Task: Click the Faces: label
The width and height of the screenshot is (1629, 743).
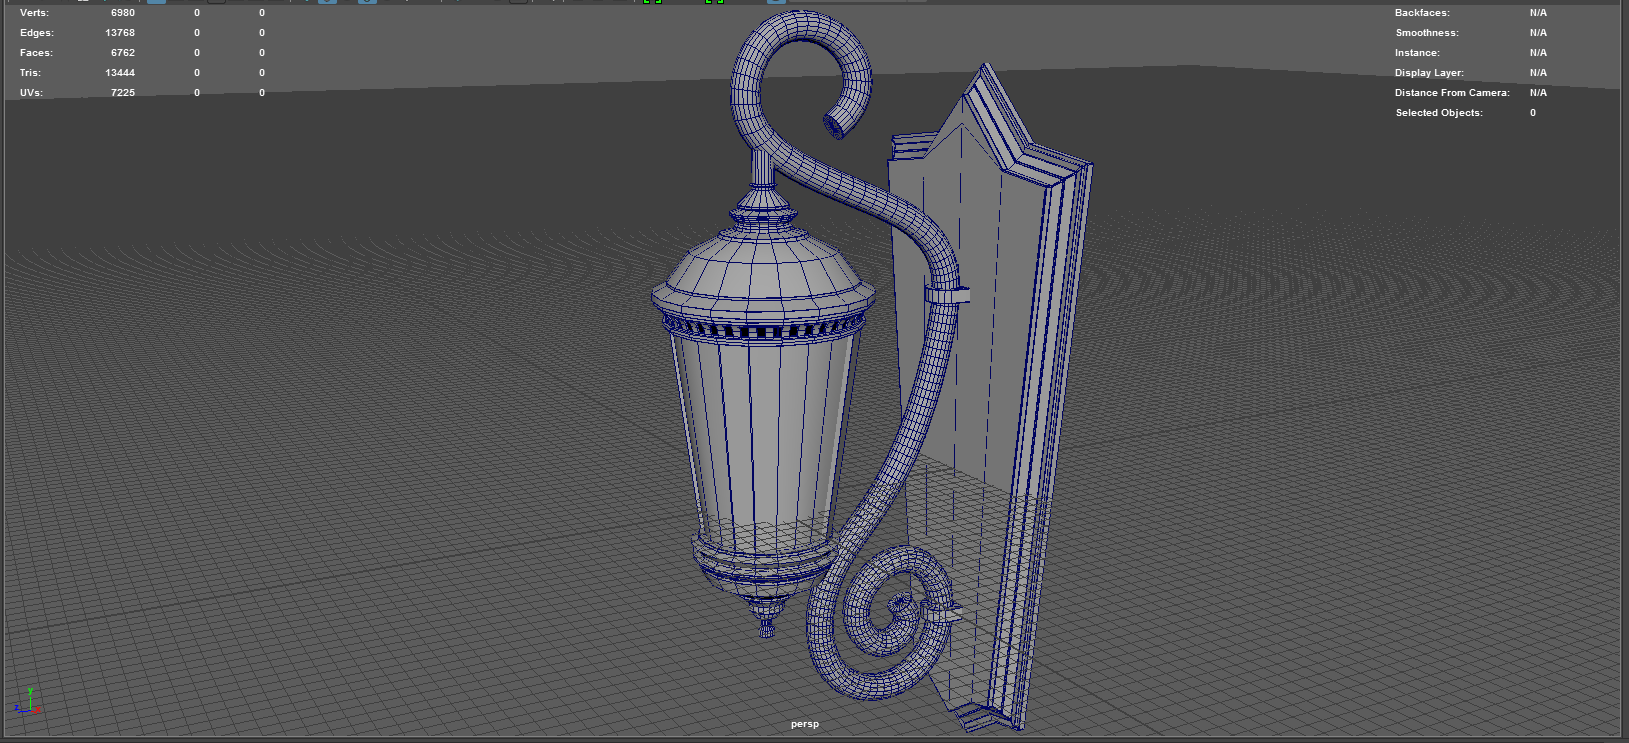Action: pyautogui.click(x=36, y=53)
